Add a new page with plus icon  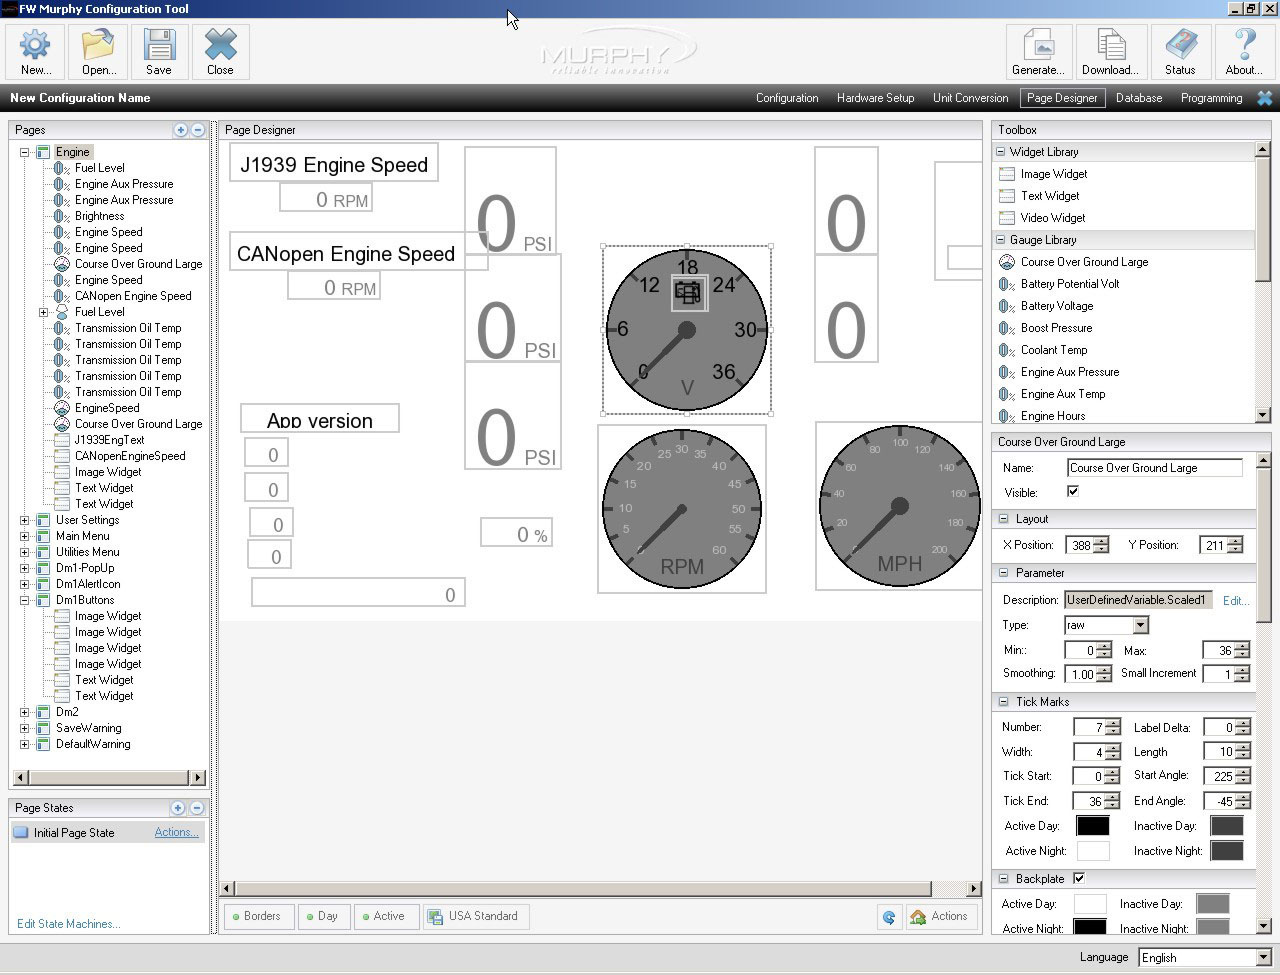[x=180, y=130]
